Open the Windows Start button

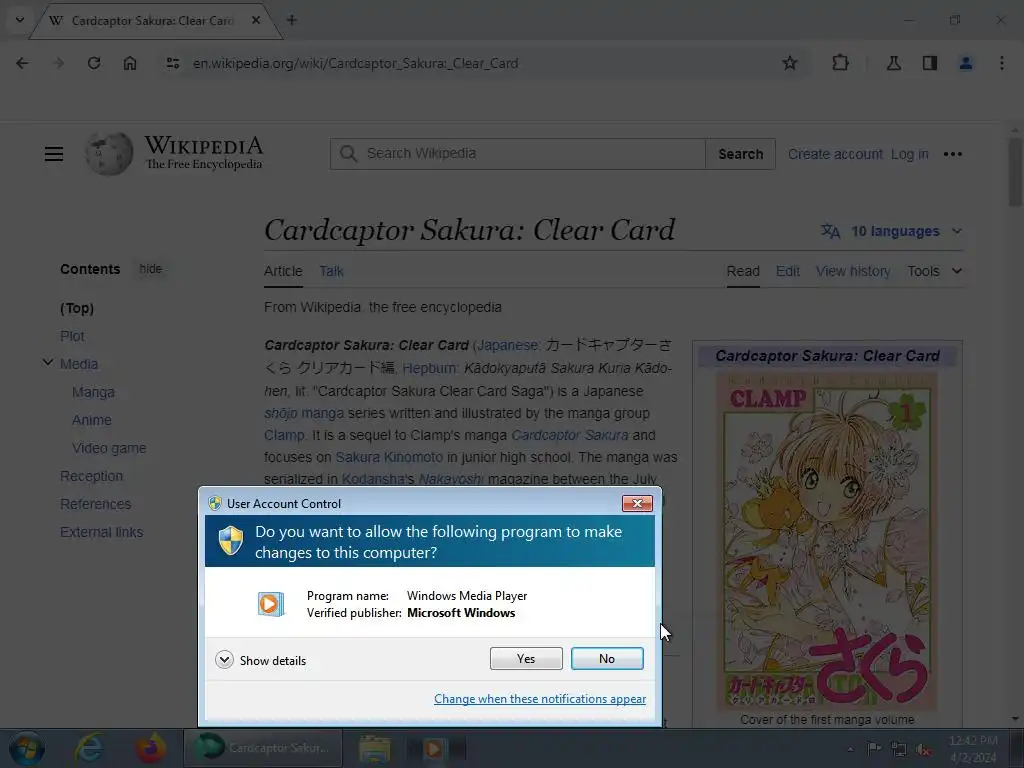[26, 748]
